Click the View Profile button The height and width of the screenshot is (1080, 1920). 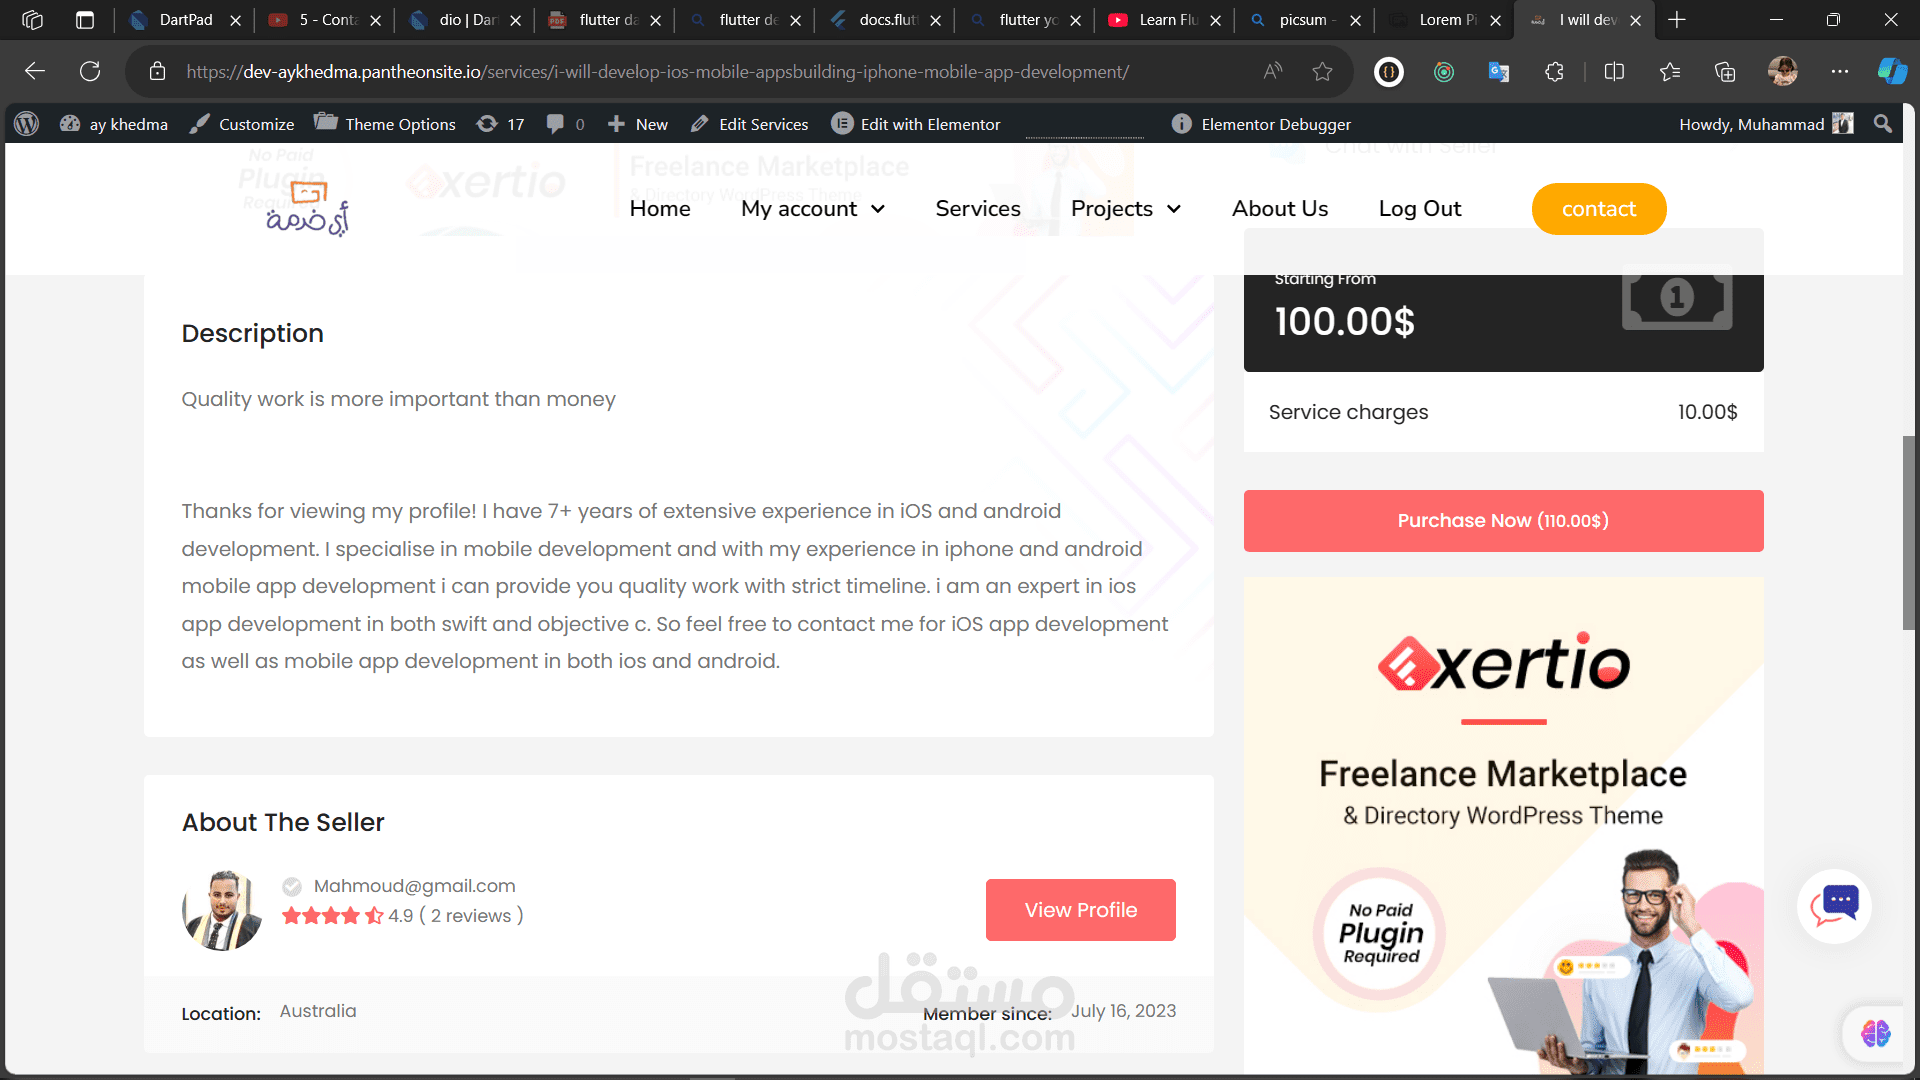(1080, 910)
